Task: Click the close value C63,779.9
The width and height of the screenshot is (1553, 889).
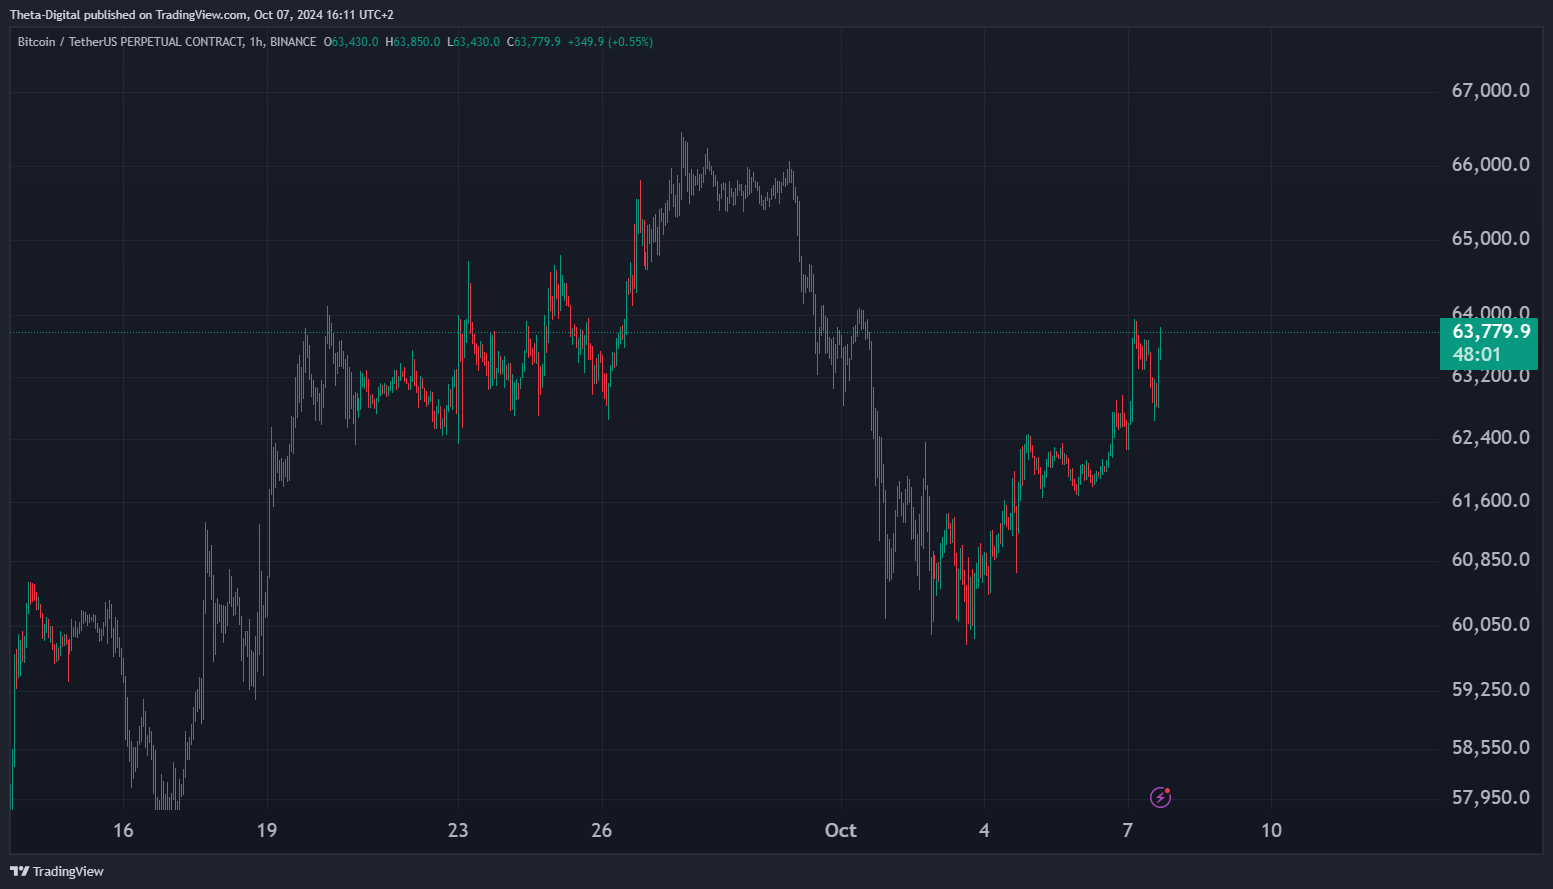Action: [534, 42]
